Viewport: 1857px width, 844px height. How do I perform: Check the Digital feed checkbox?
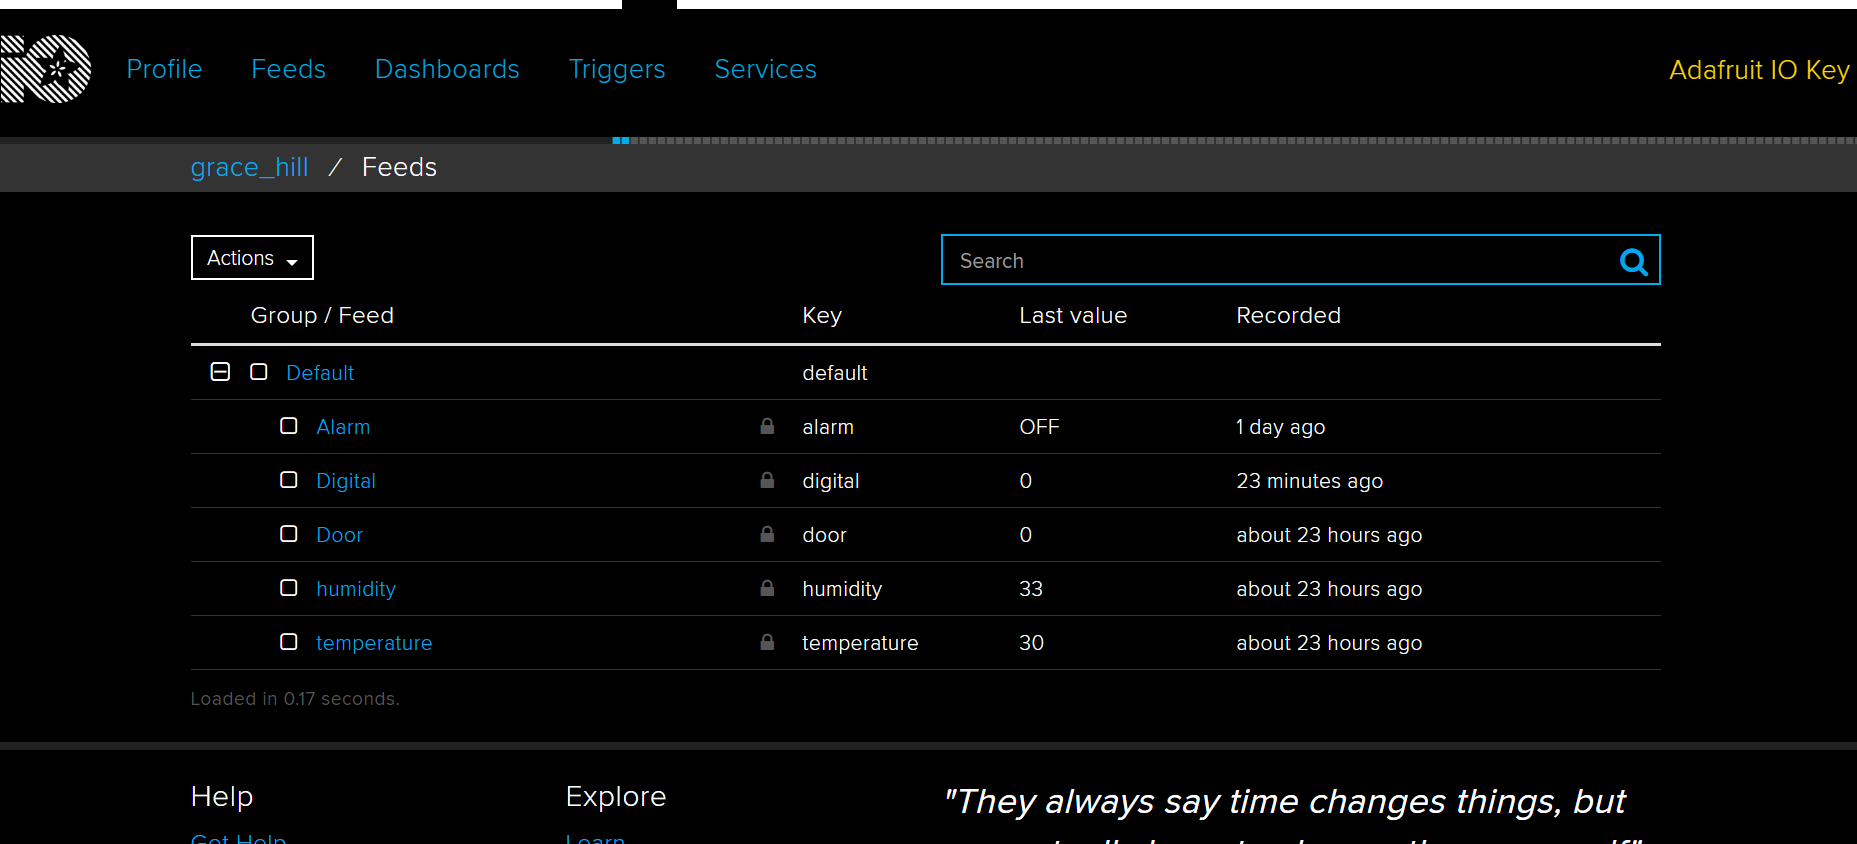tap(289, 480)
